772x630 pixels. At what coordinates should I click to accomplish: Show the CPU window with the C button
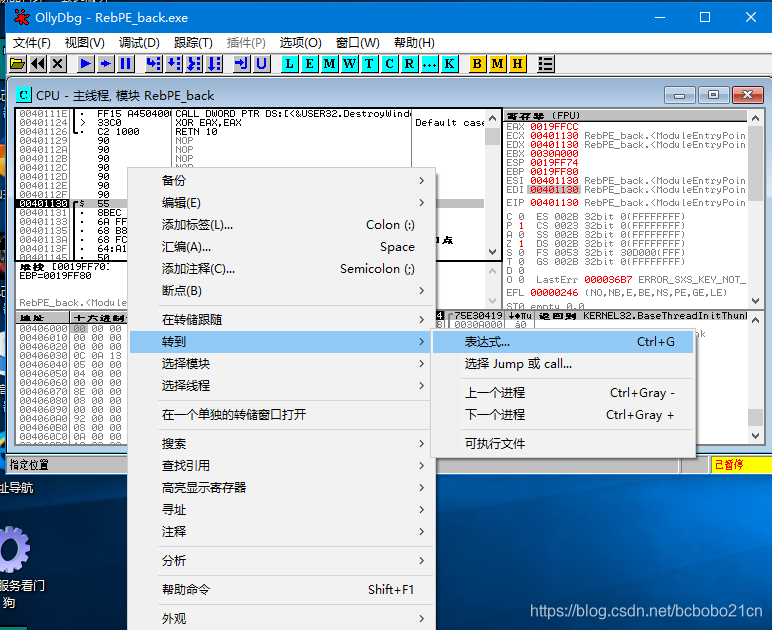[389, 64]
